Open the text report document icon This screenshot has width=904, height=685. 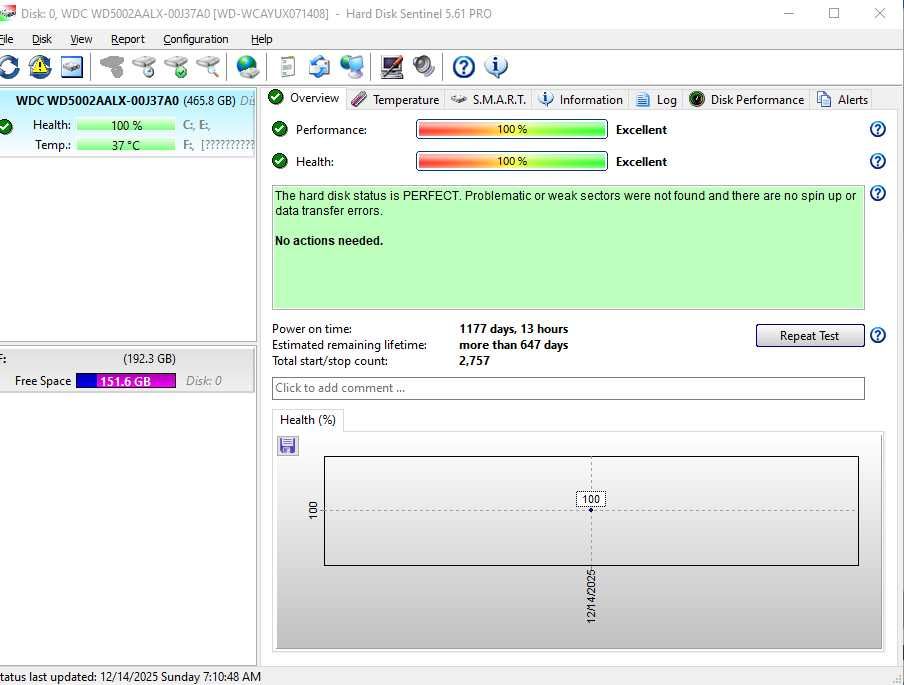pyautogui.click(x=287, y=67)
